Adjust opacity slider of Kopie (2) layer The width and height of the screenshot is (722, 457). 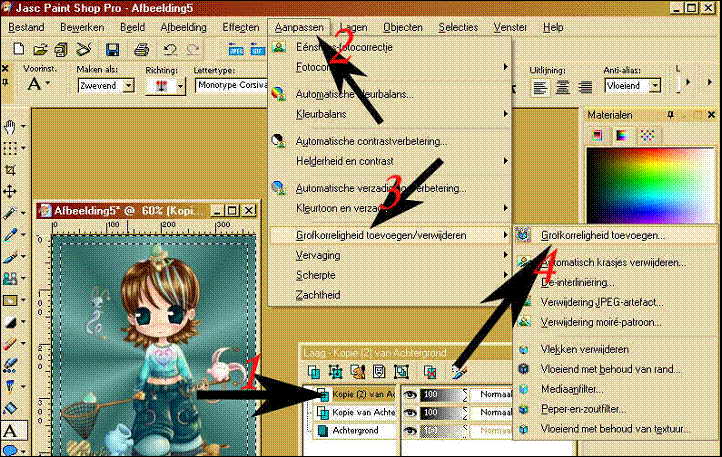click(x=443, y=394)
